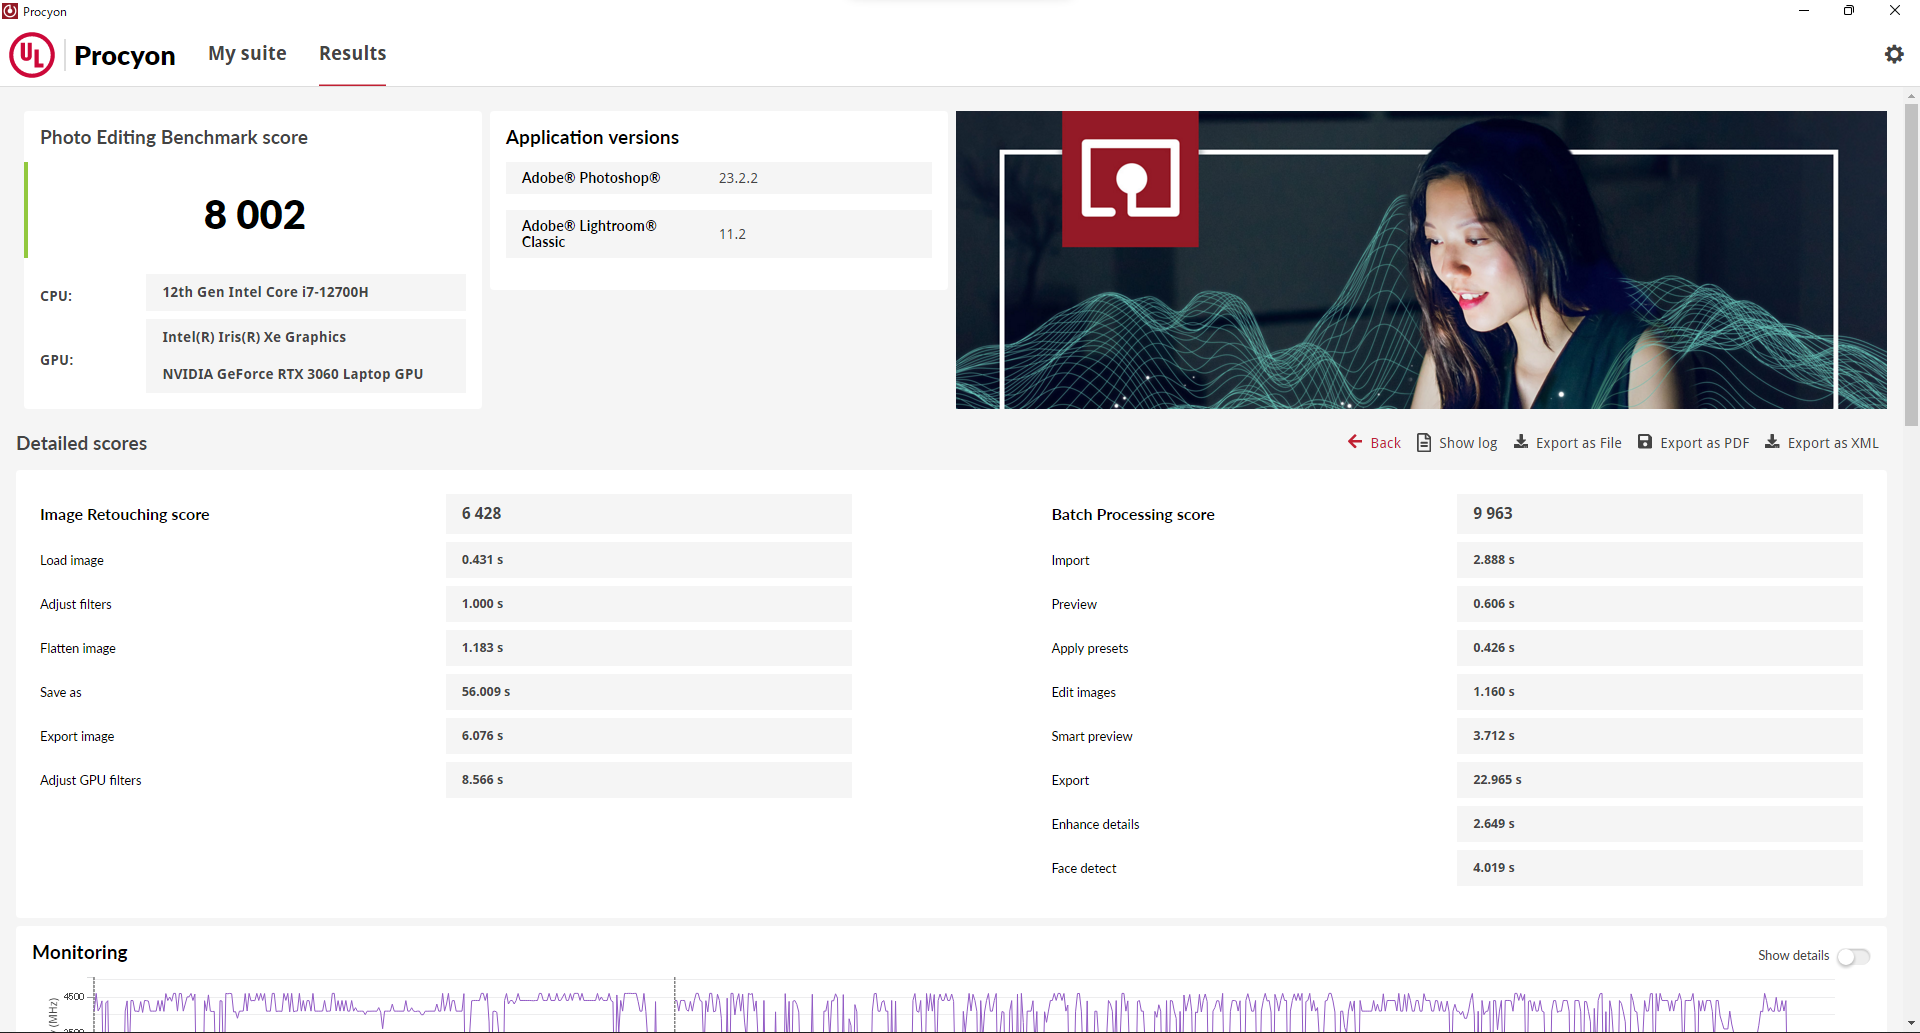Click the scrollbar down arrow
The height and width of the screenshot is (1033, 1920).
tap(1911, 1024)
